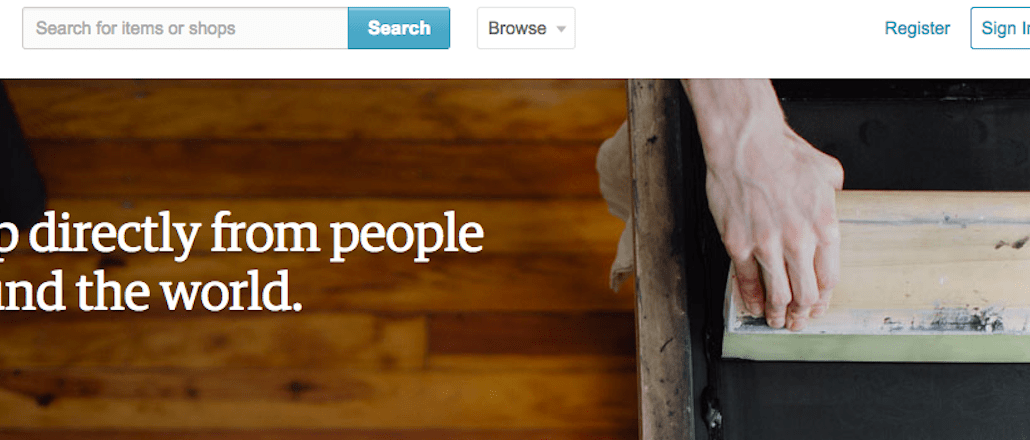Click the 'Search for items or shops' field
1030x440 pixels.
[x=185, y=28]
